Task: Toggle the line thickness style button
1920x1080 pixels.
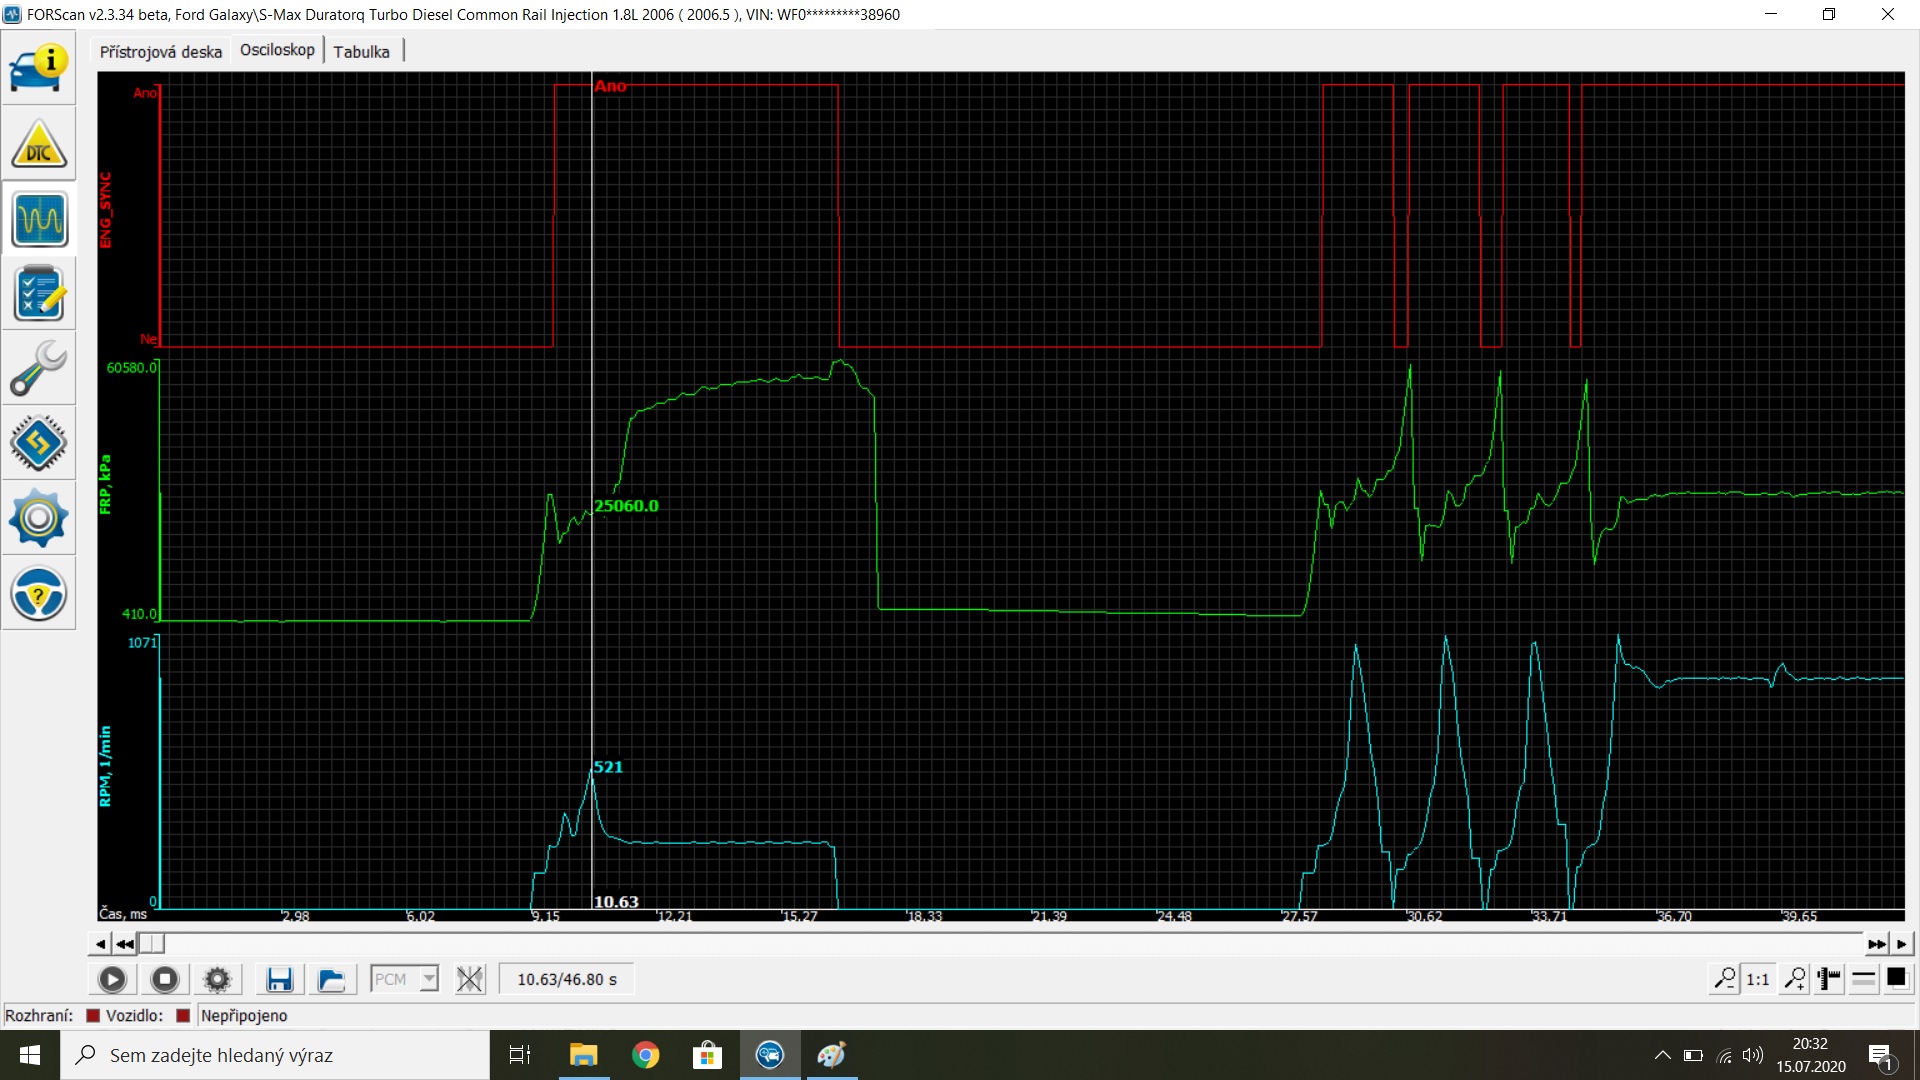Action: (x=1863, y=979)
